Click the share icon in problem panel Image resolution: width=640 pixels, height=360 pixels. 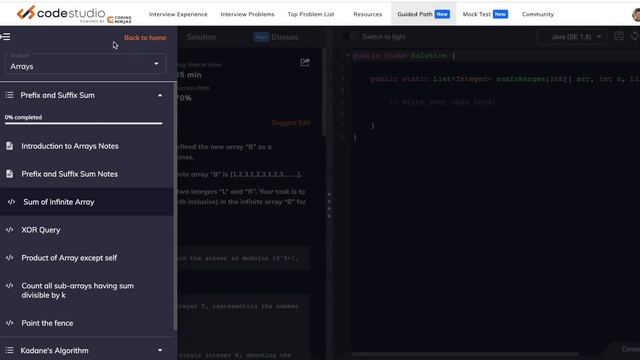tap(305, 62)
